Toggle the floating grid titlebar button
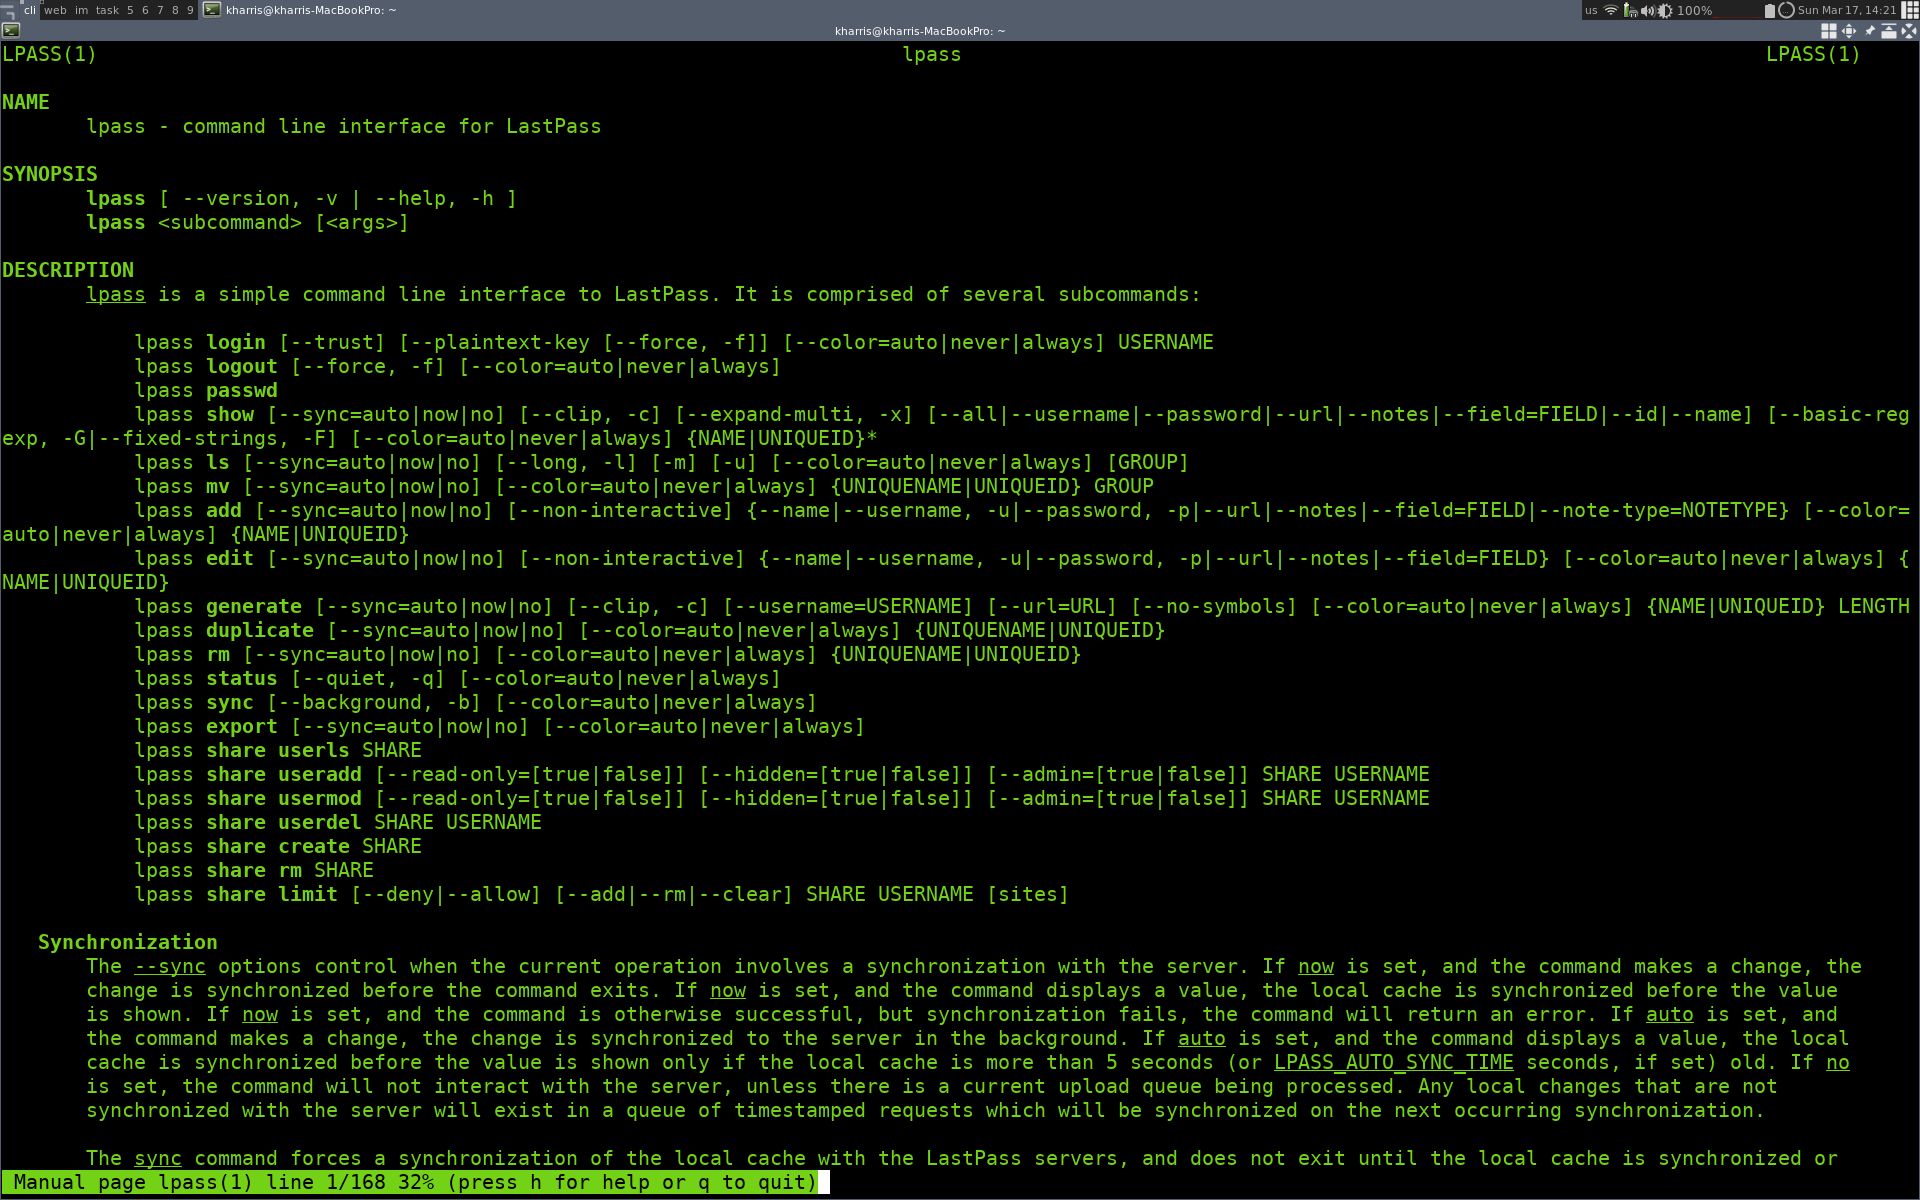Image resolution: width=1920 pixels, height=1200 pixels. pyautogui.click(x=1829, y=31)
